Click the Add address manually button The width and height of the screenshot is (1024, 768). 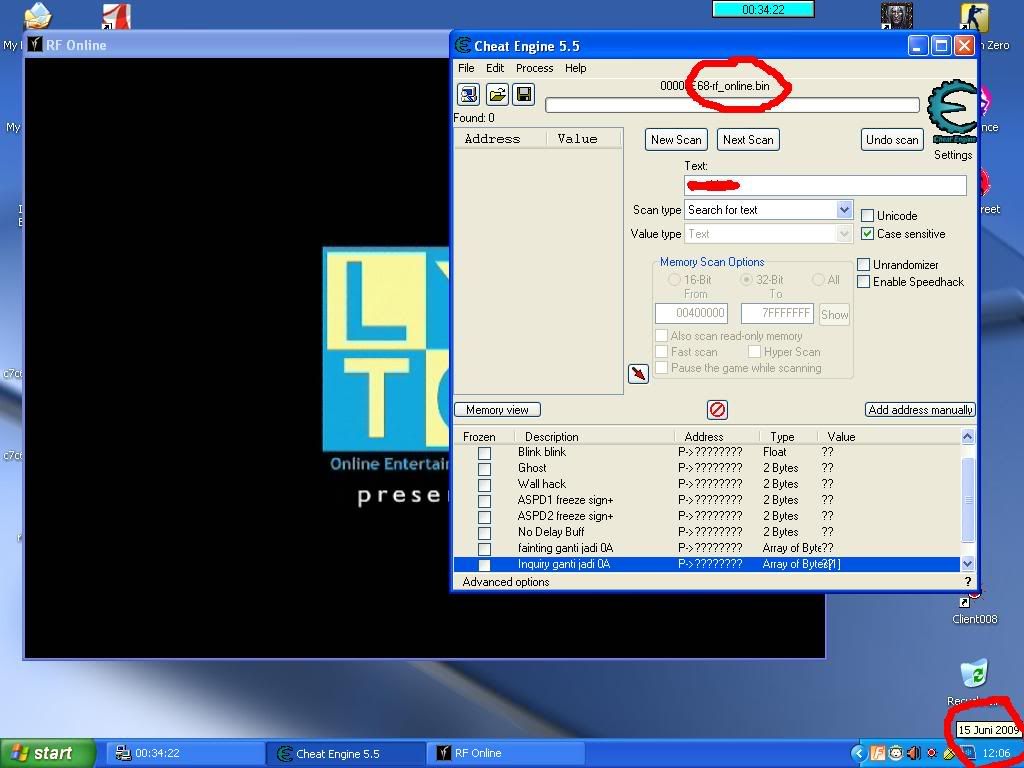coord(919,410)
